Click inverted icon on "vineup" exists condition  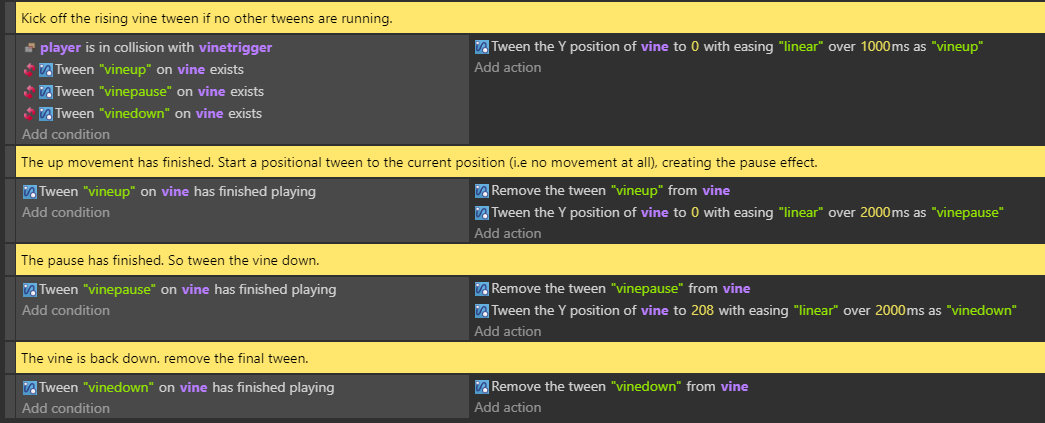pos(29,70)
